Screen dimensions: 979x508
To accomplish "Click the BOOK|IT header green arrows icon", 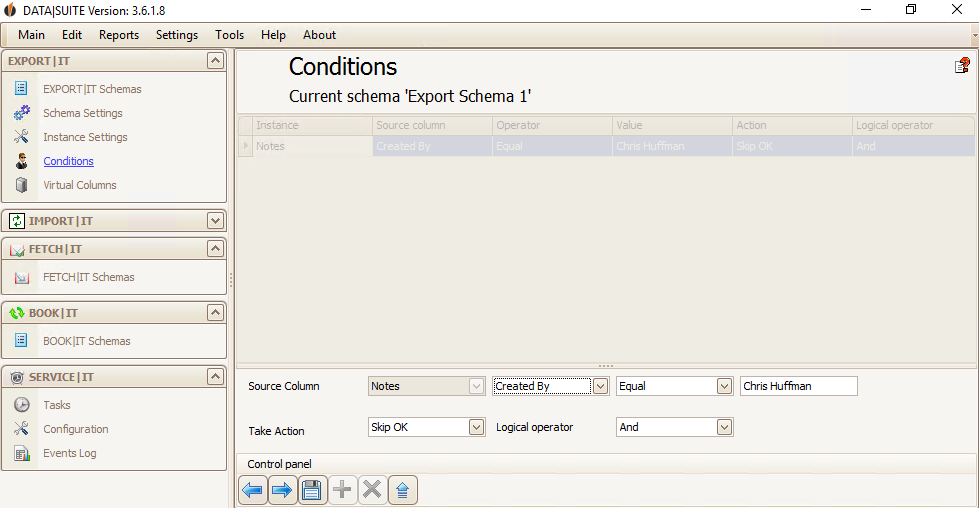I will [17, 313].
